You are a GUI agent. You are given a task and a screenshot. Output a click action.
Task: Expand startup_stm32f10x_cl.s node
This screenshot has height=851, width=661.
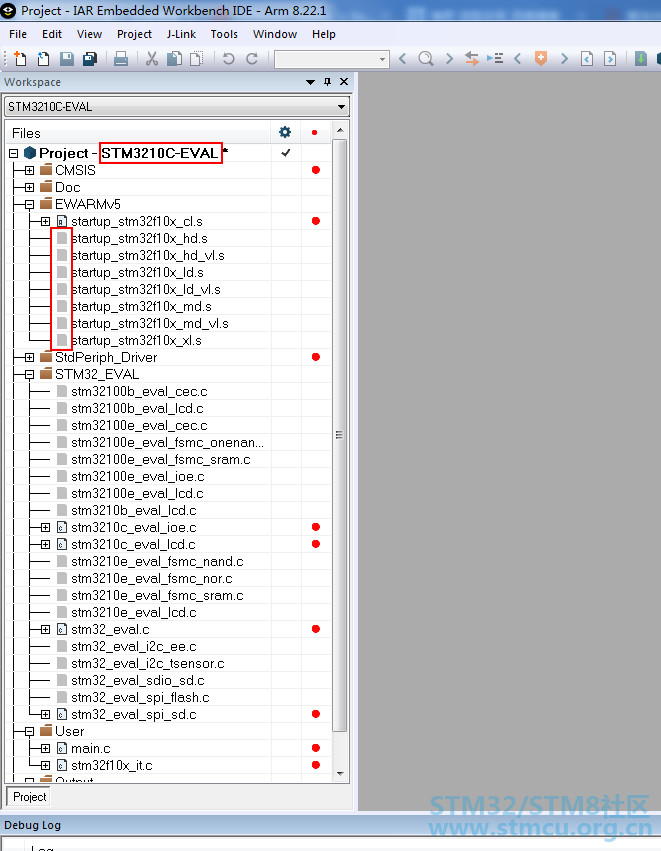pos(46,221)
